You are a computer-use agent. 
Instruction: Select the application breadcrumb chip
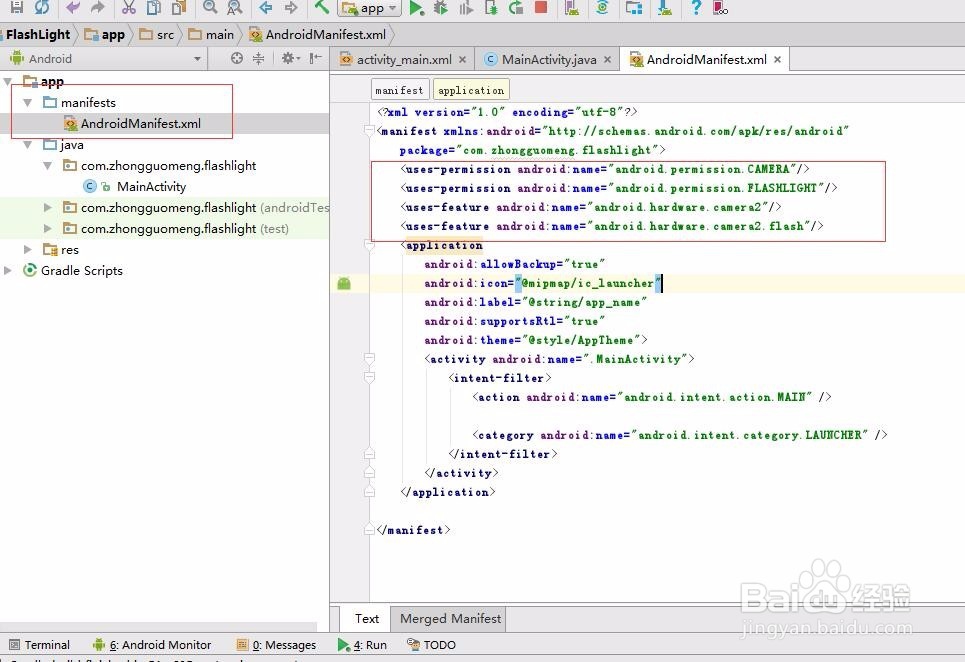(470, 89)
